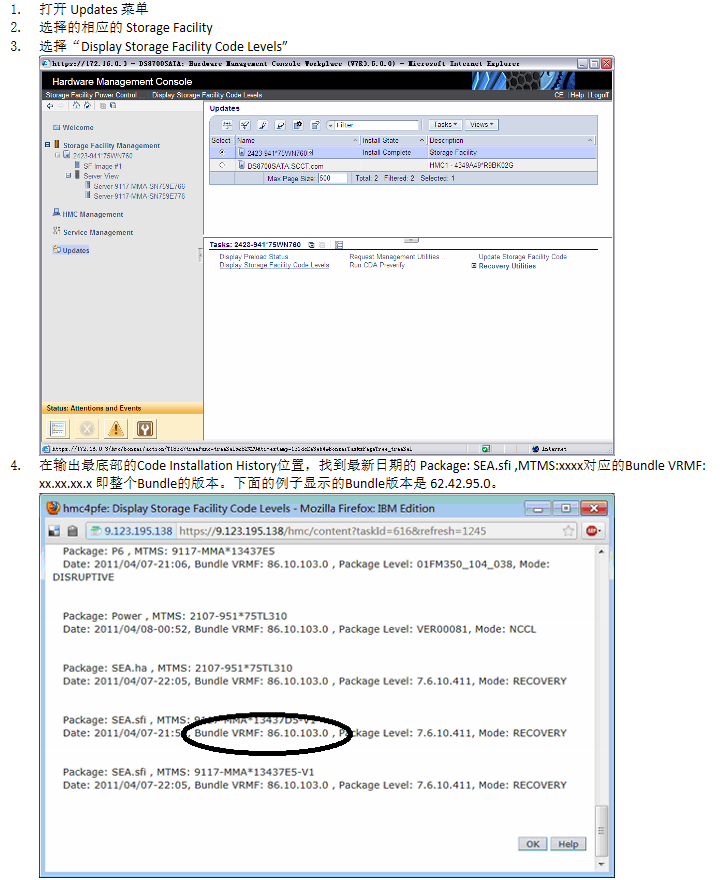Sort by the Install State column arrow

tap(422, 140)
